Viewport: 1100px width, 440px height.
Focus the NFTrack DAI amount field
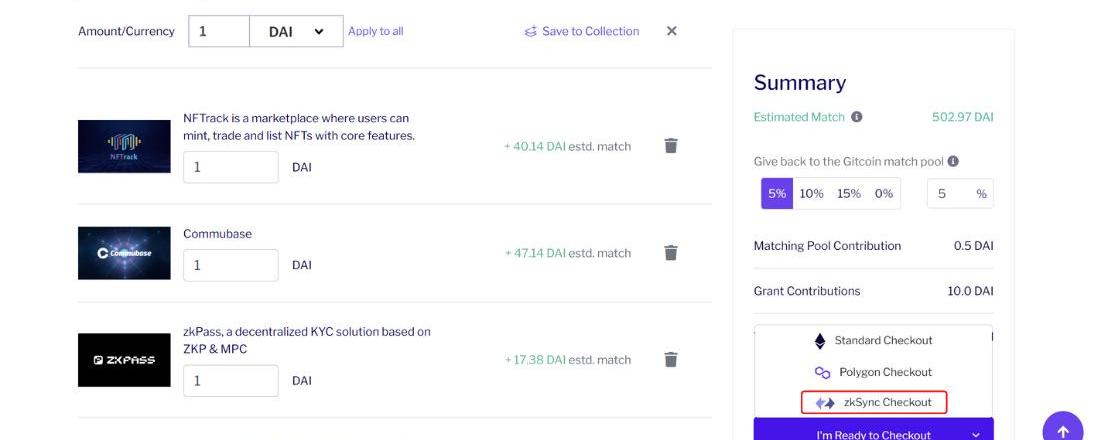(230, 167)
